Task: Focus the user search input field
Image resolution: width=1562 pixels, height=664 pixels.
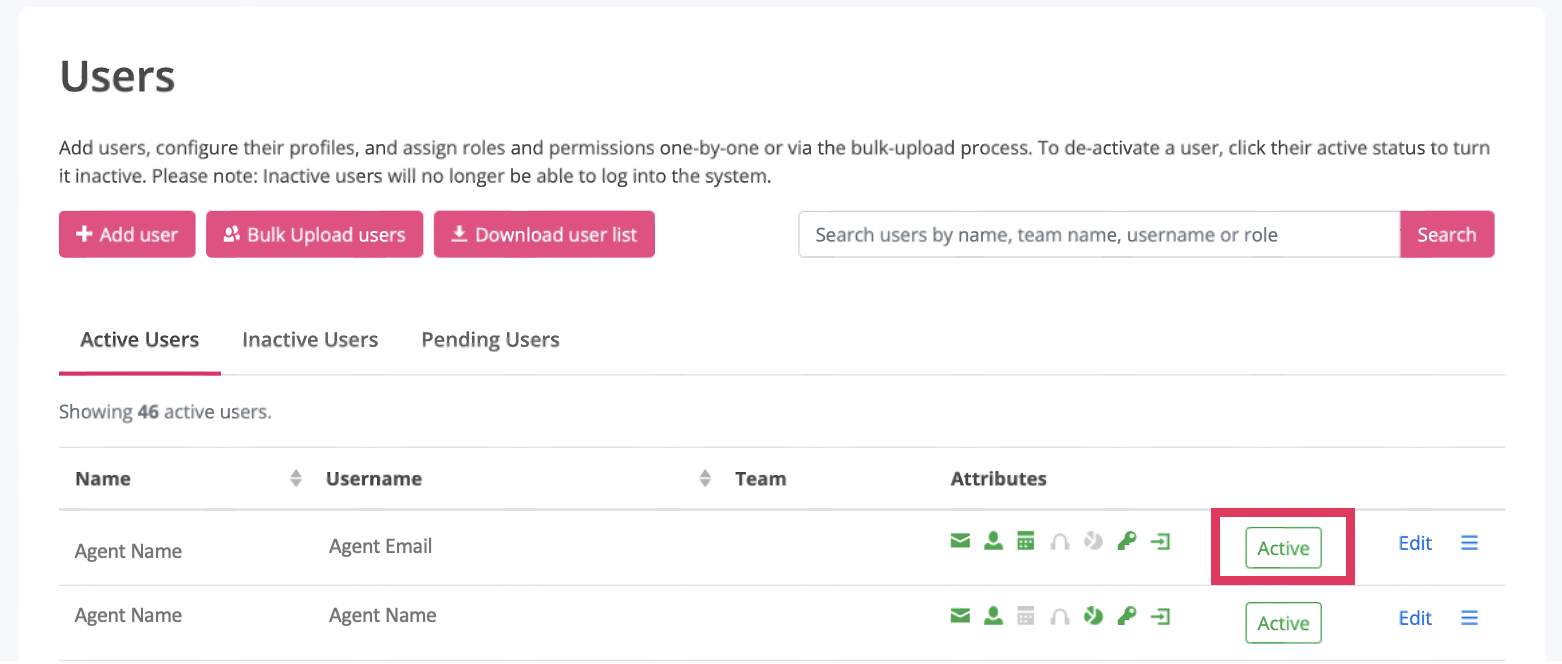Action: click(x=1098, y=235)
